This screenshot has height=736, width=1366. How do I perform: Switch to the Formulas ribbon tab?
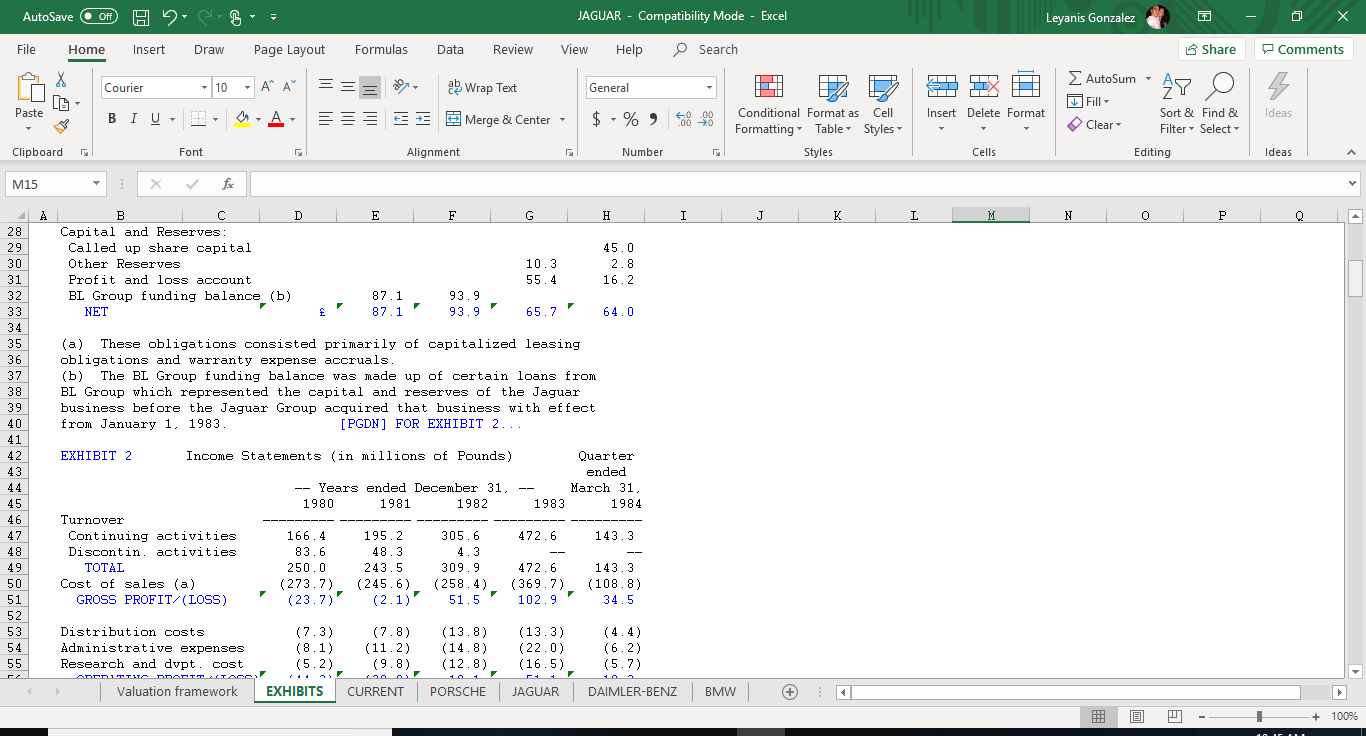coord(381,49)
